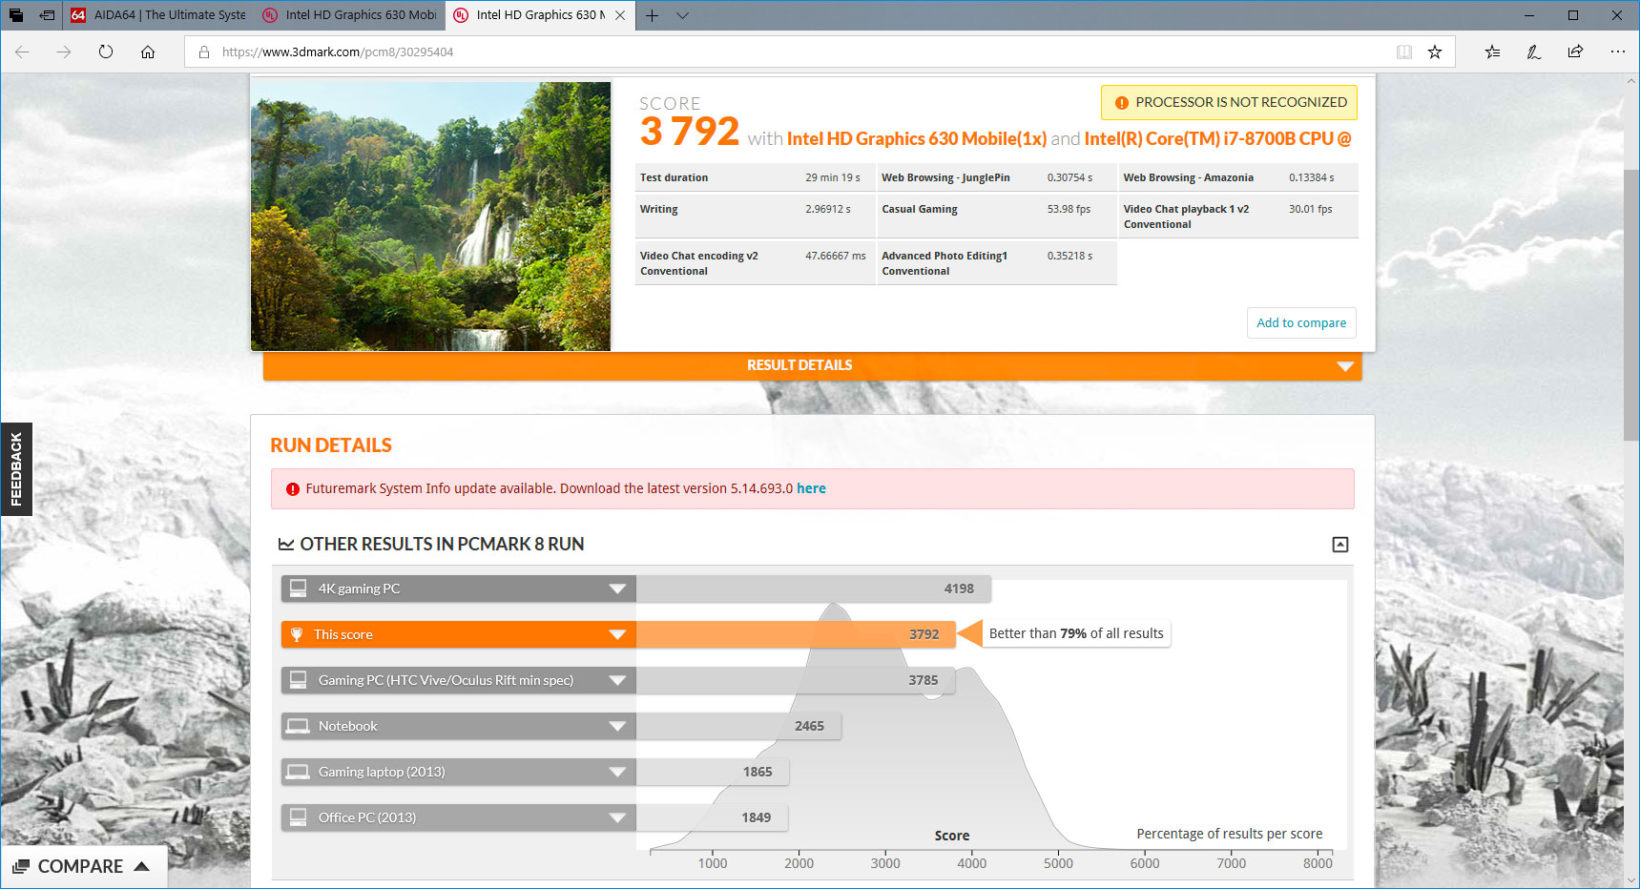
Task: Click the monitor icon in Office PC (2013) row
Action: [298, 817]
